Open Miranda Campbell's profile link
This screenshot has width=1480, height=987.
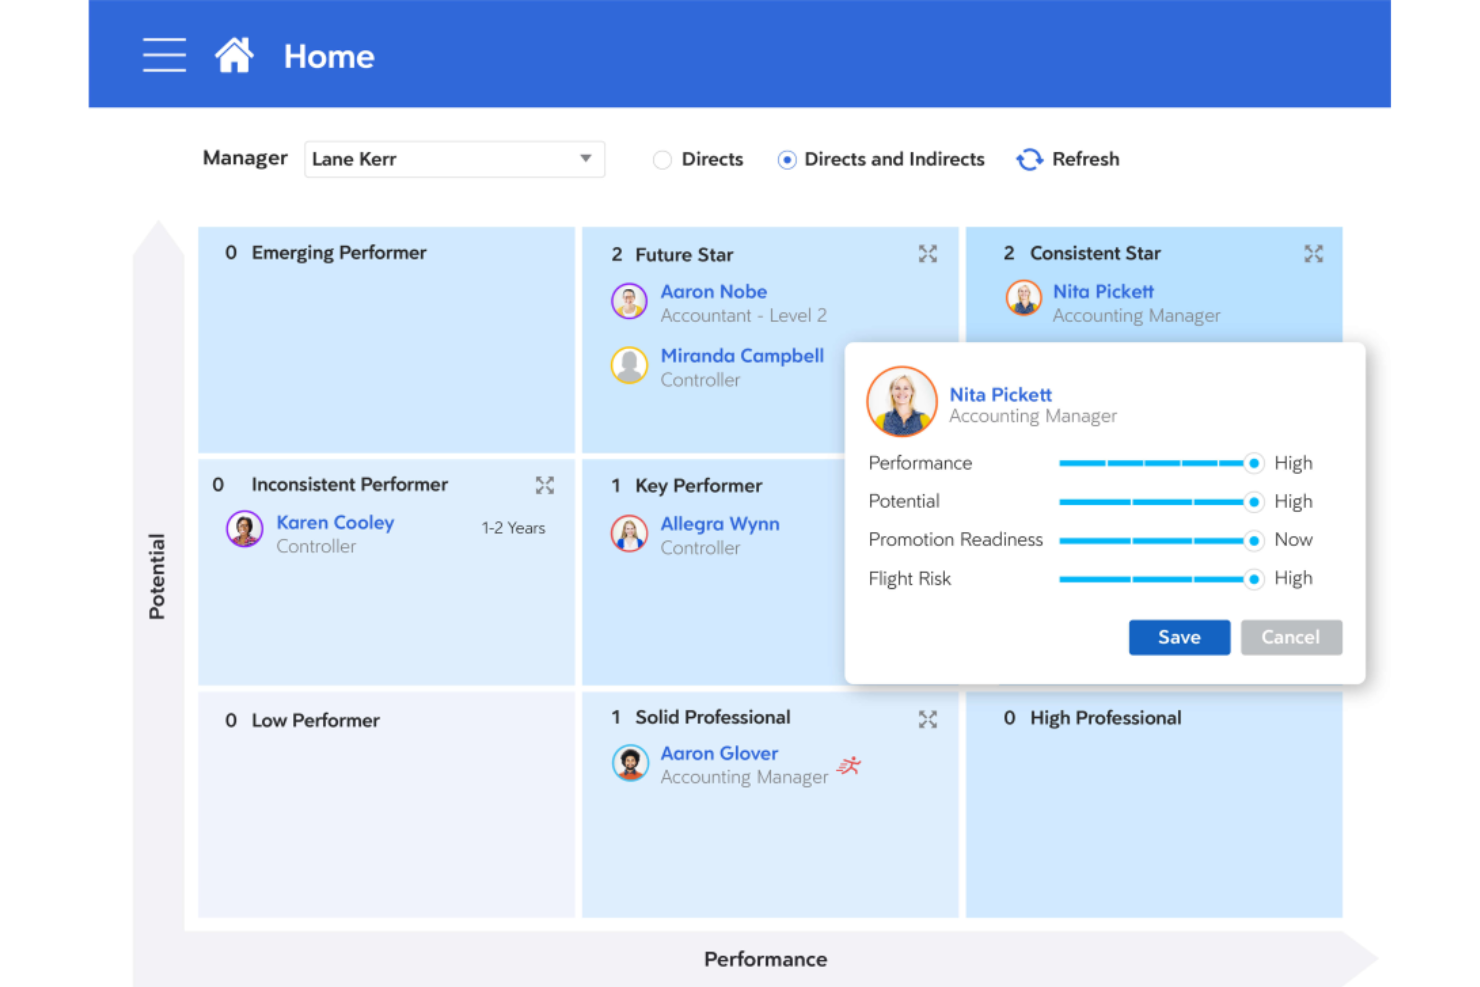(x=742, y=356)
